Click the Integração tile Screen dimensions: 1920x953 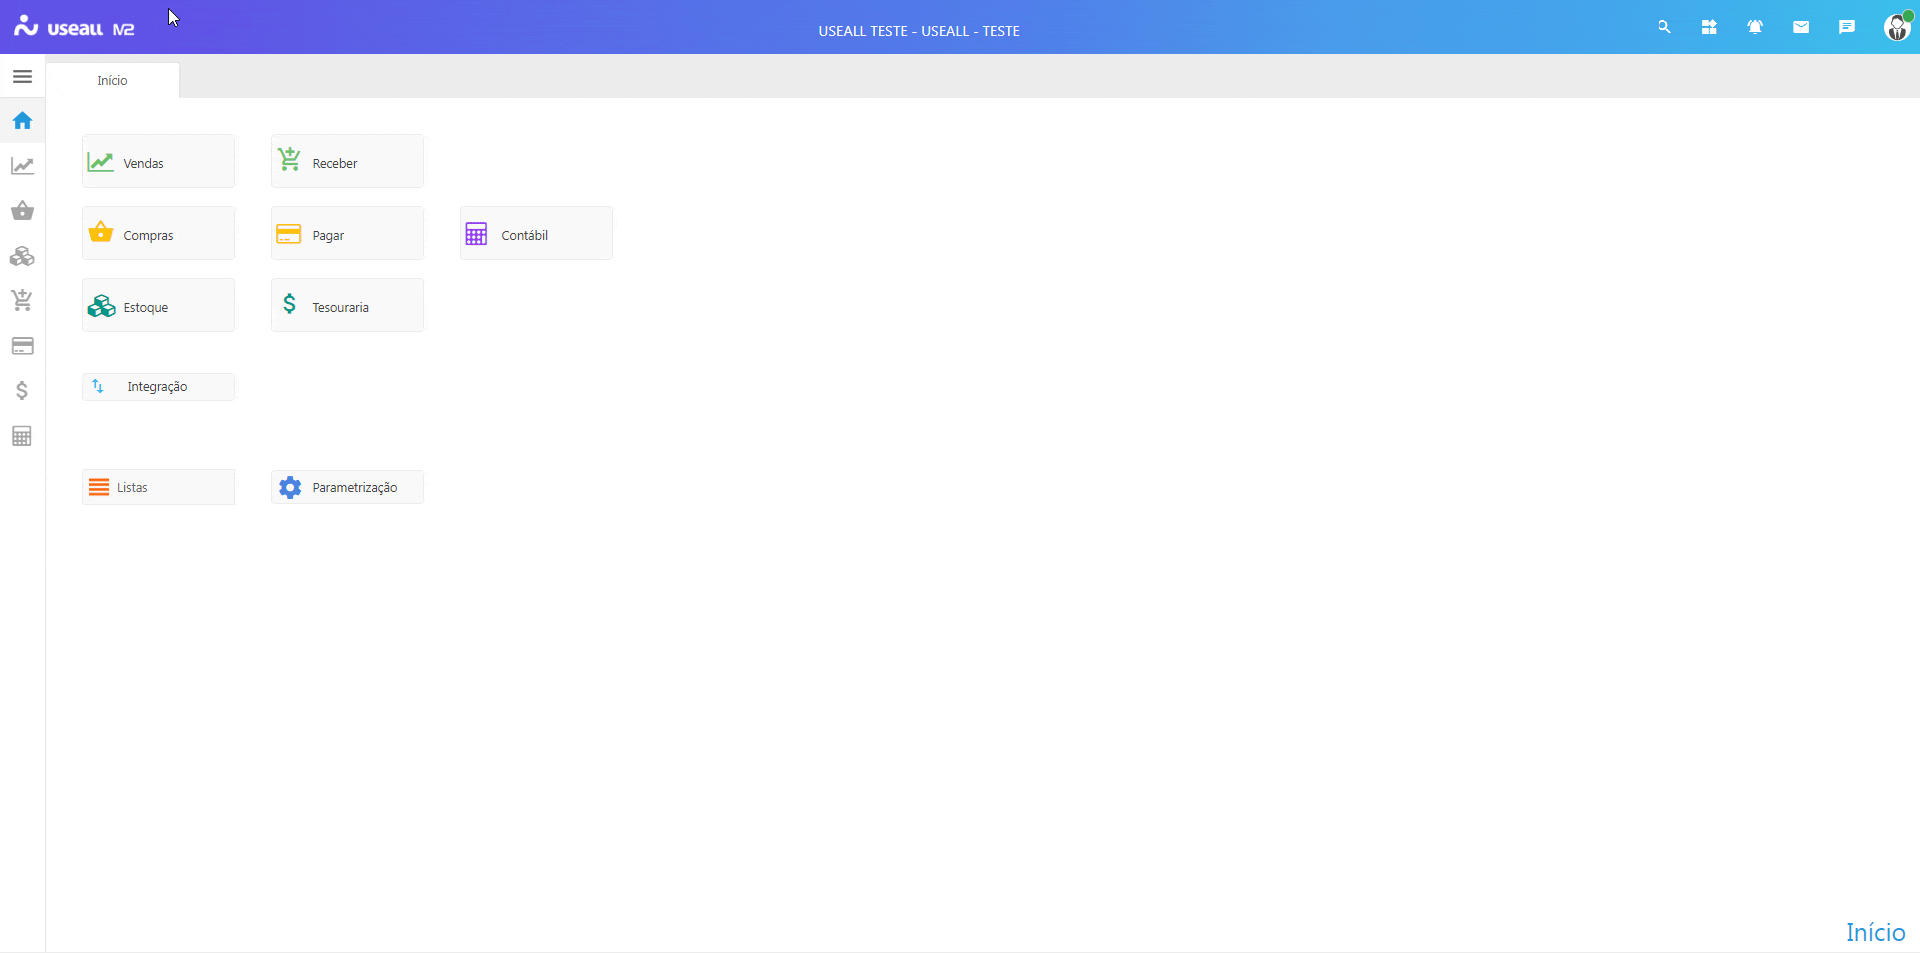pos(158,387)
